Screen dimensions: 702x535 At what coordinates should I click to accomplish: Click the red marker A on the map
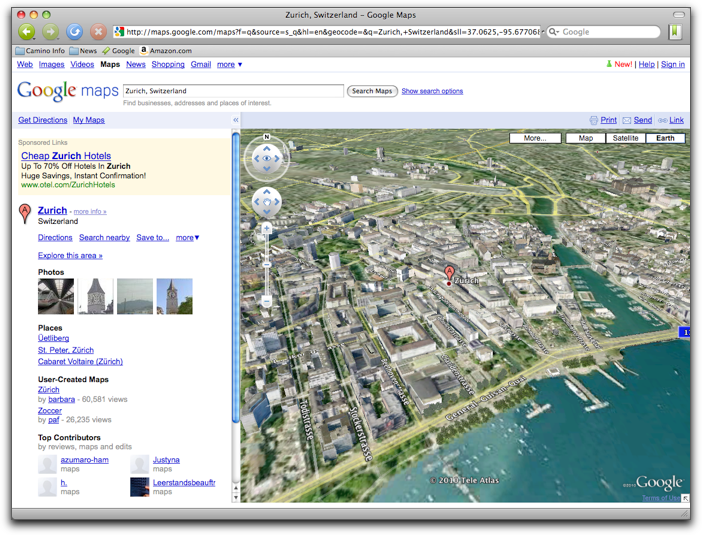point(449,273)
